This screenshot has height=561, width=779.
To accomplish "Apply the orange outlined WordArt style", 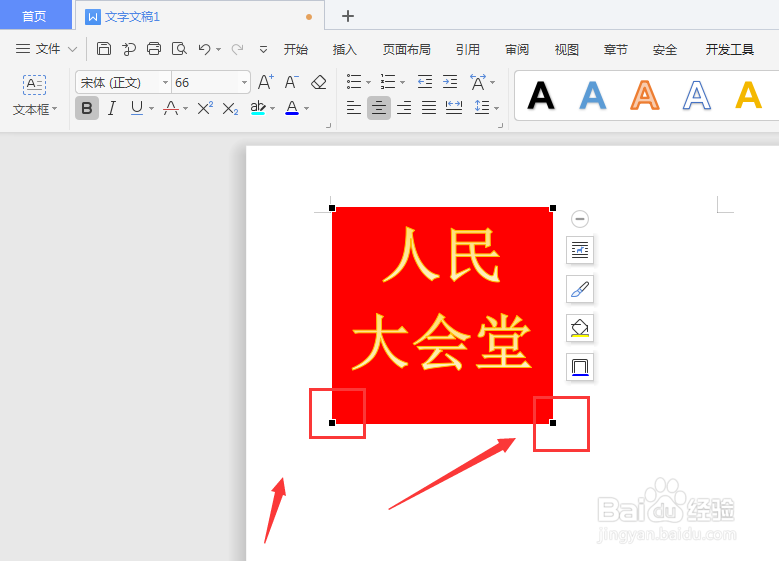I will [x=645, y=95].
